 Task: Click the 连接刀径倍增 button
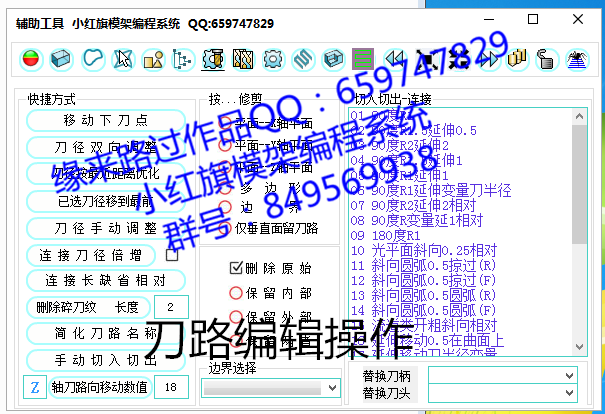(91, 255)
